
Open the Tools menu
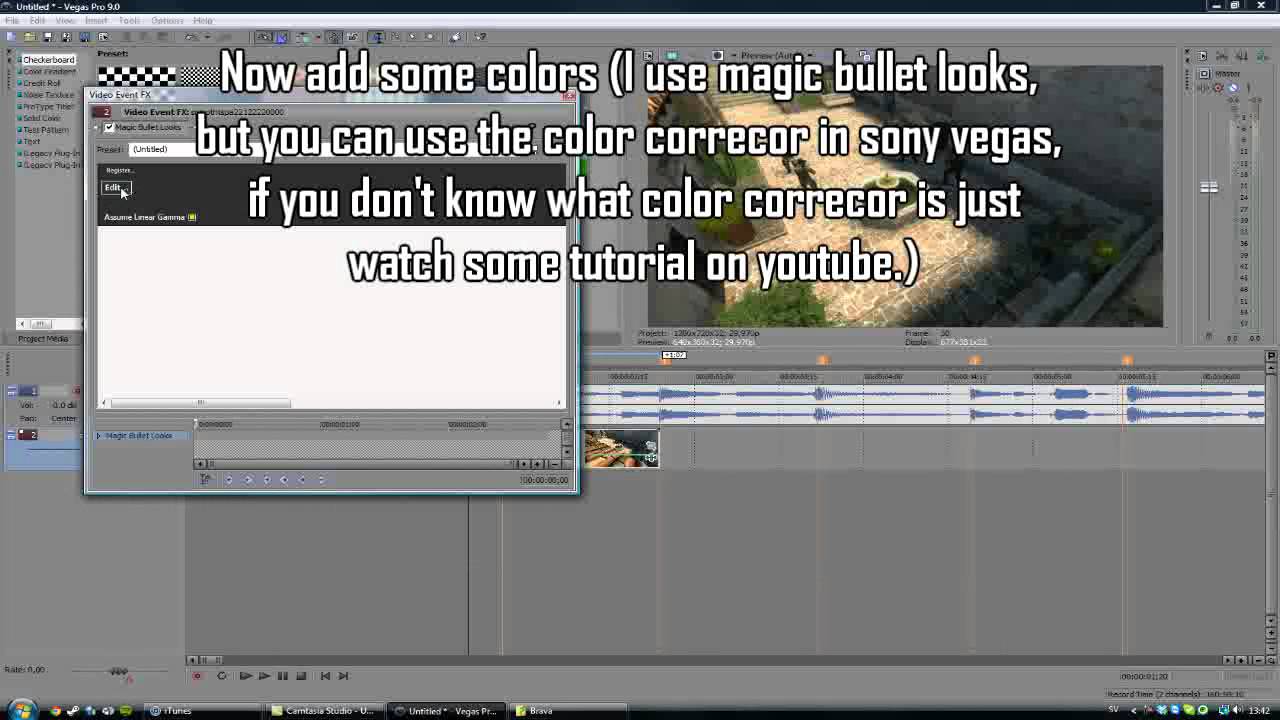point(130,20)
